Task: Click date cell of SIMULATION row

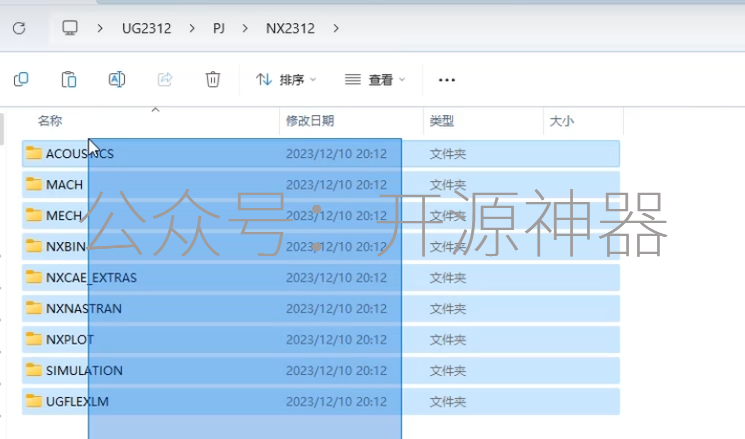Action: 336,371
